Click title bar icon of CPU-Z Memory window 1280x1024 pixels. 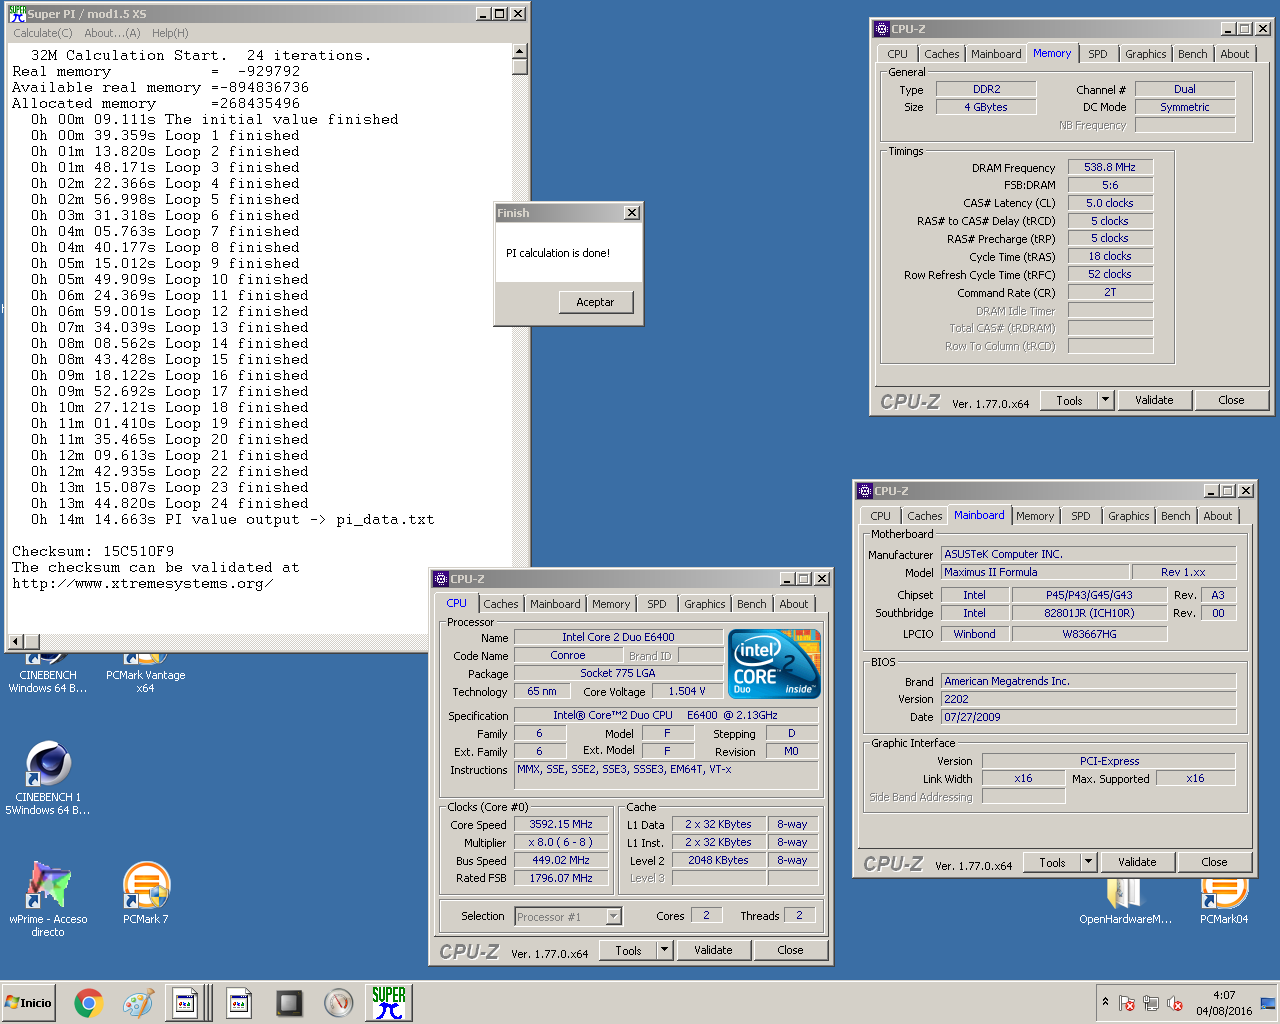pyautogui.click(x=881, y=29)
